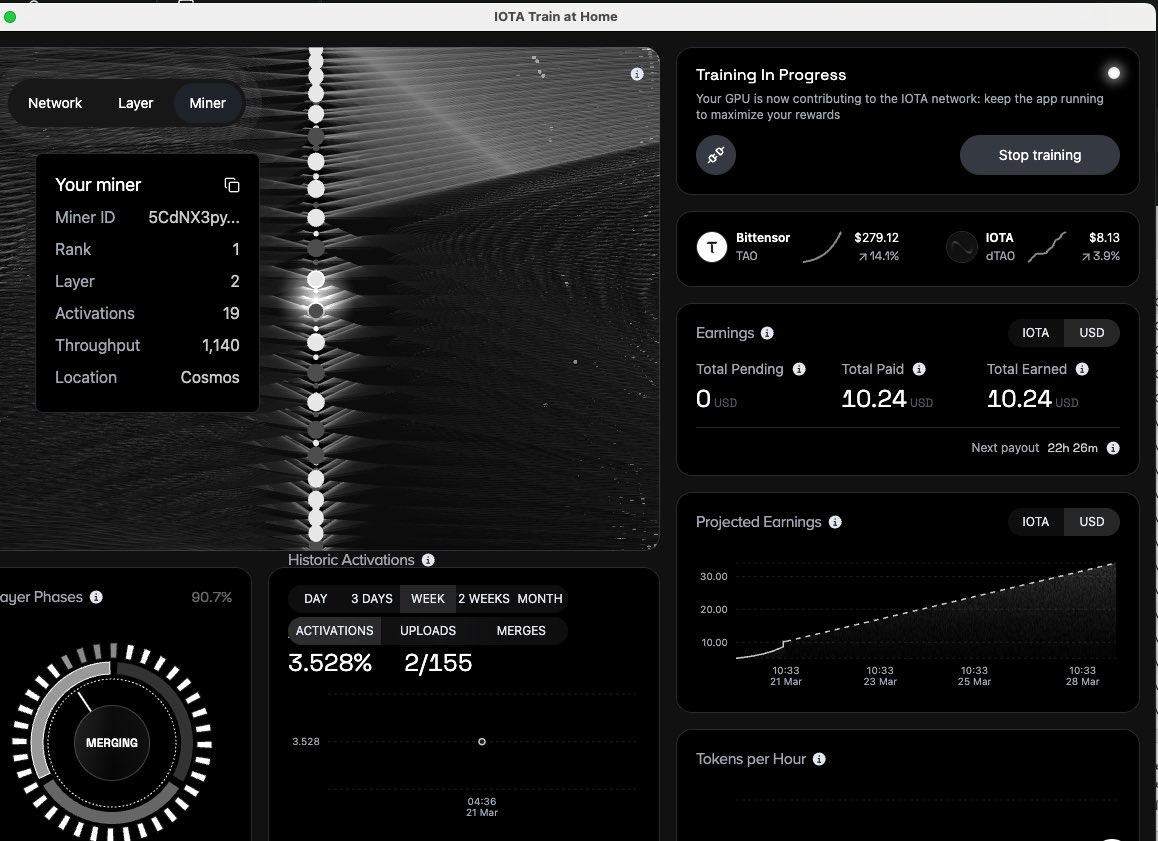
Task: Open the Total Paid info icon
Action: (x=919, y=369)
